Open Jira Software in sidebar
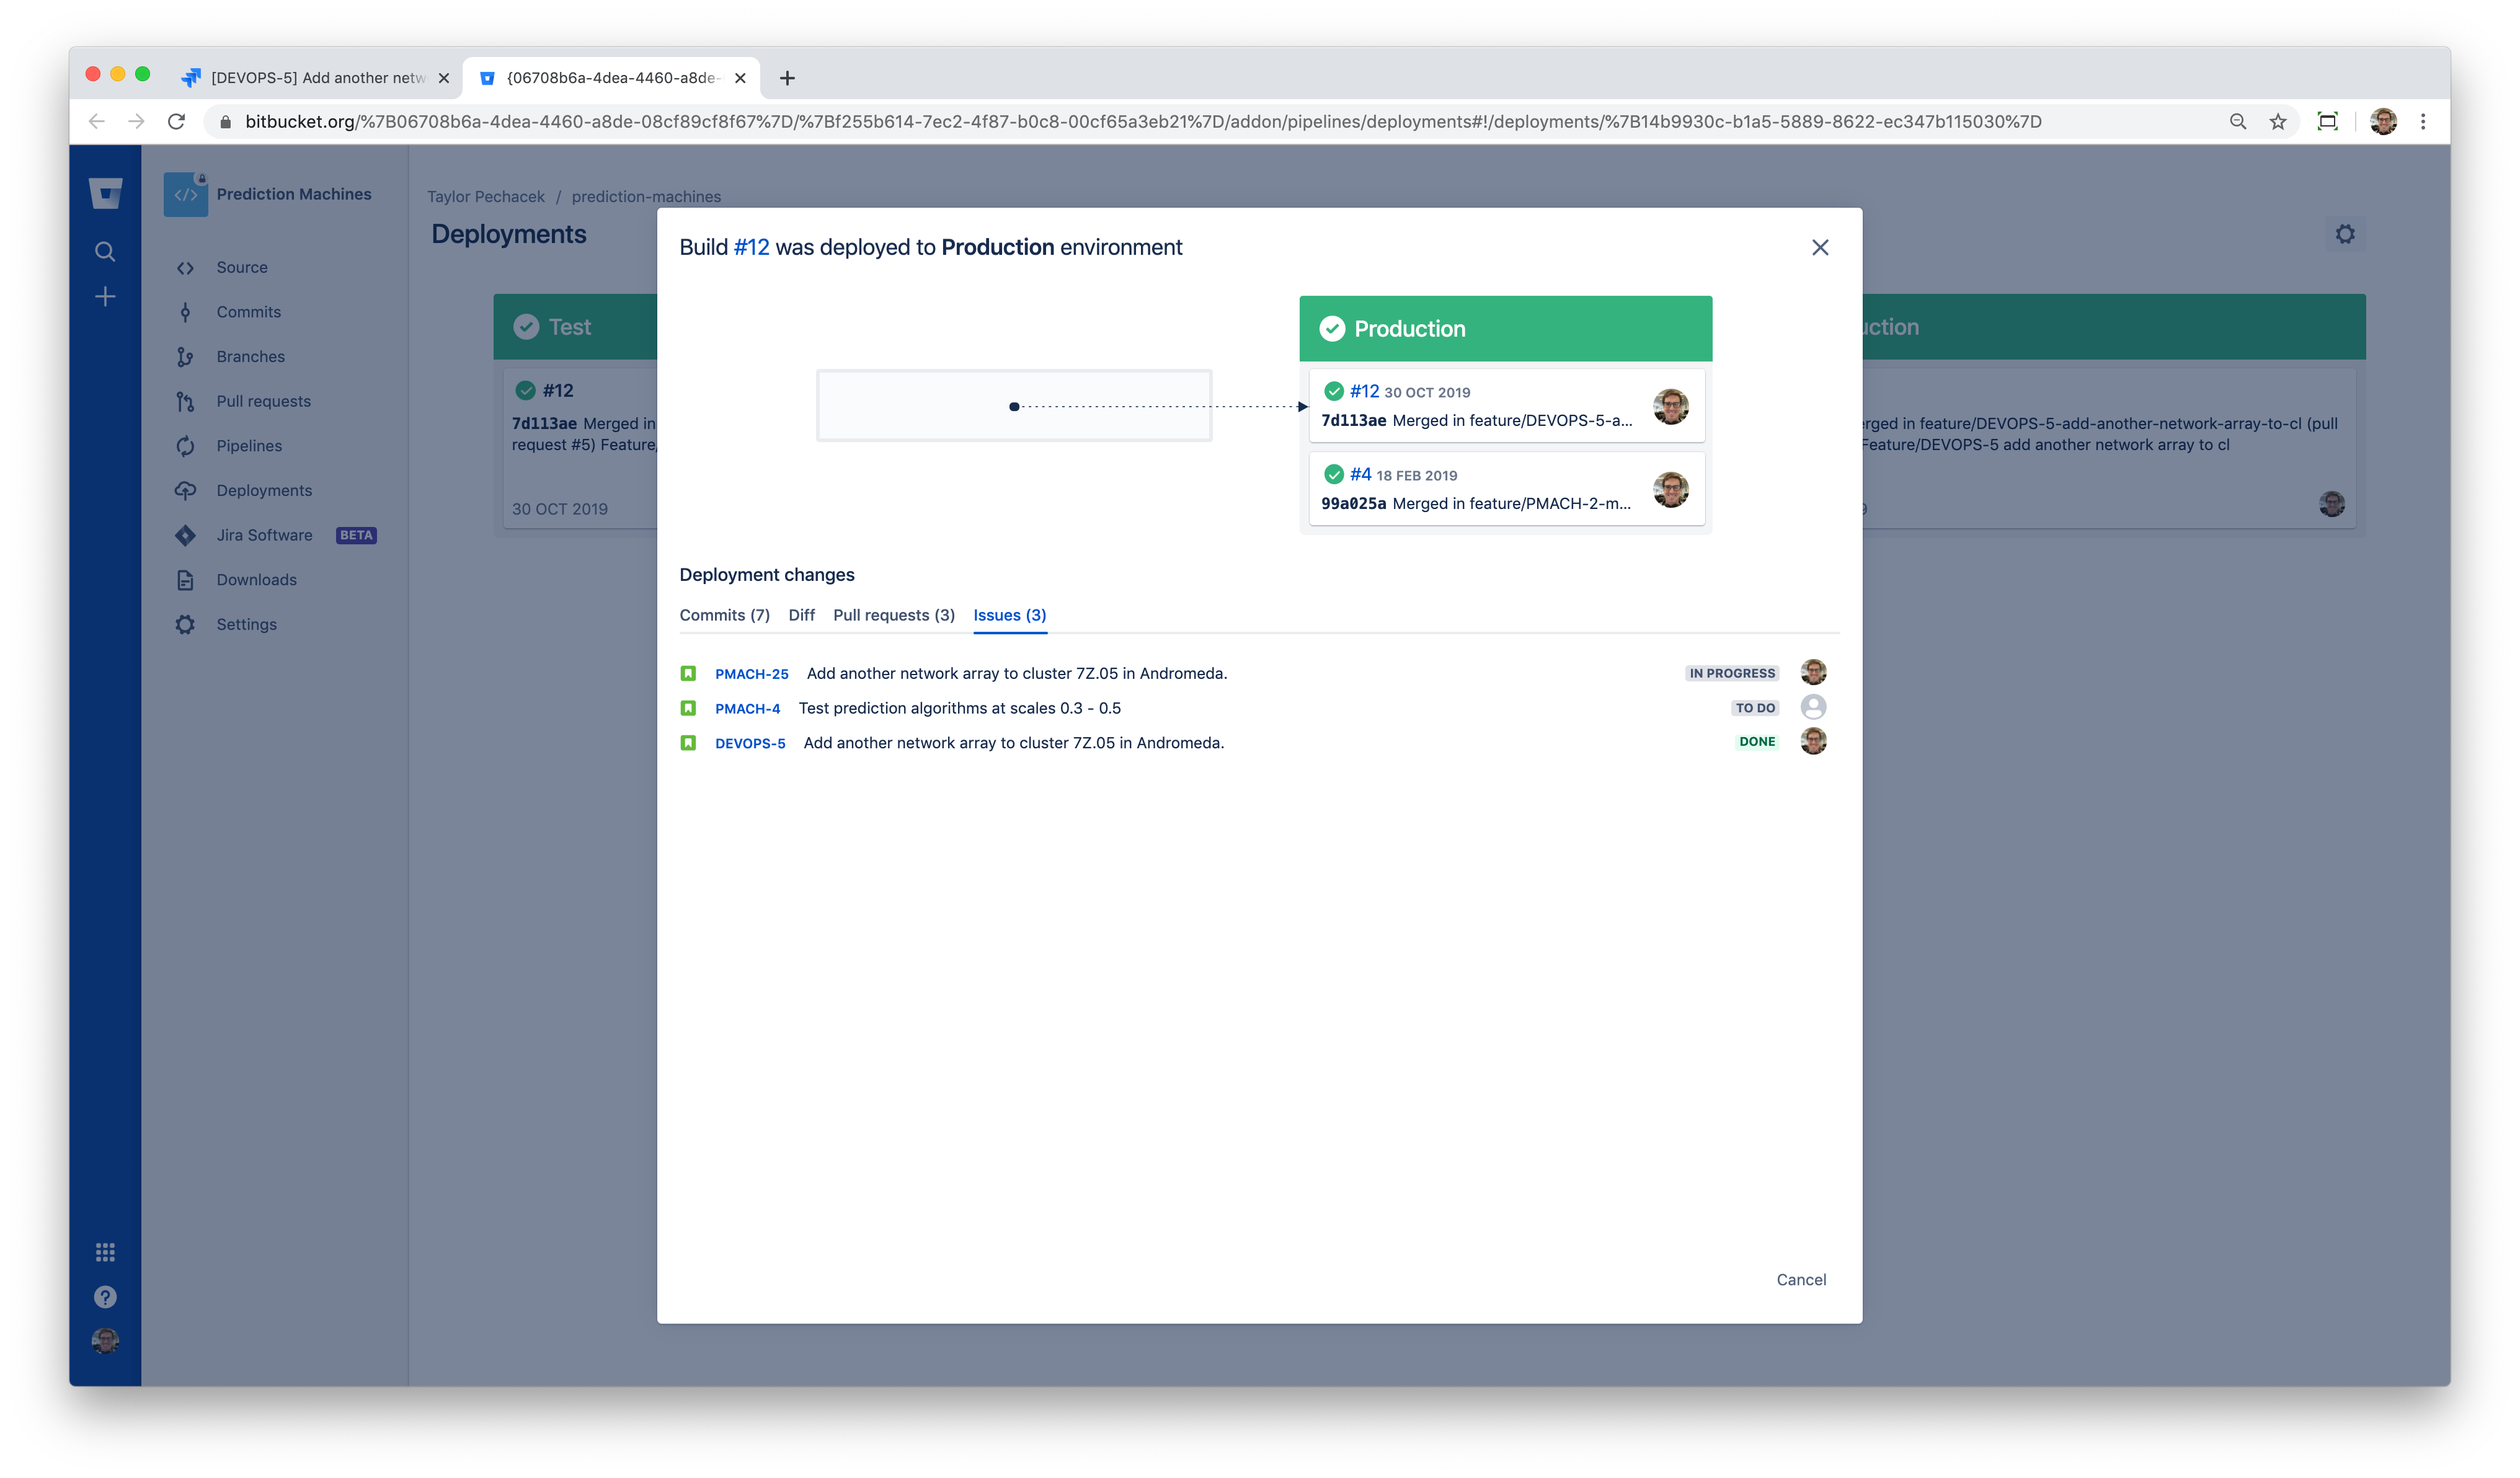The height and width of the screenshot is (1478, 2520). (x=264, y=535)
